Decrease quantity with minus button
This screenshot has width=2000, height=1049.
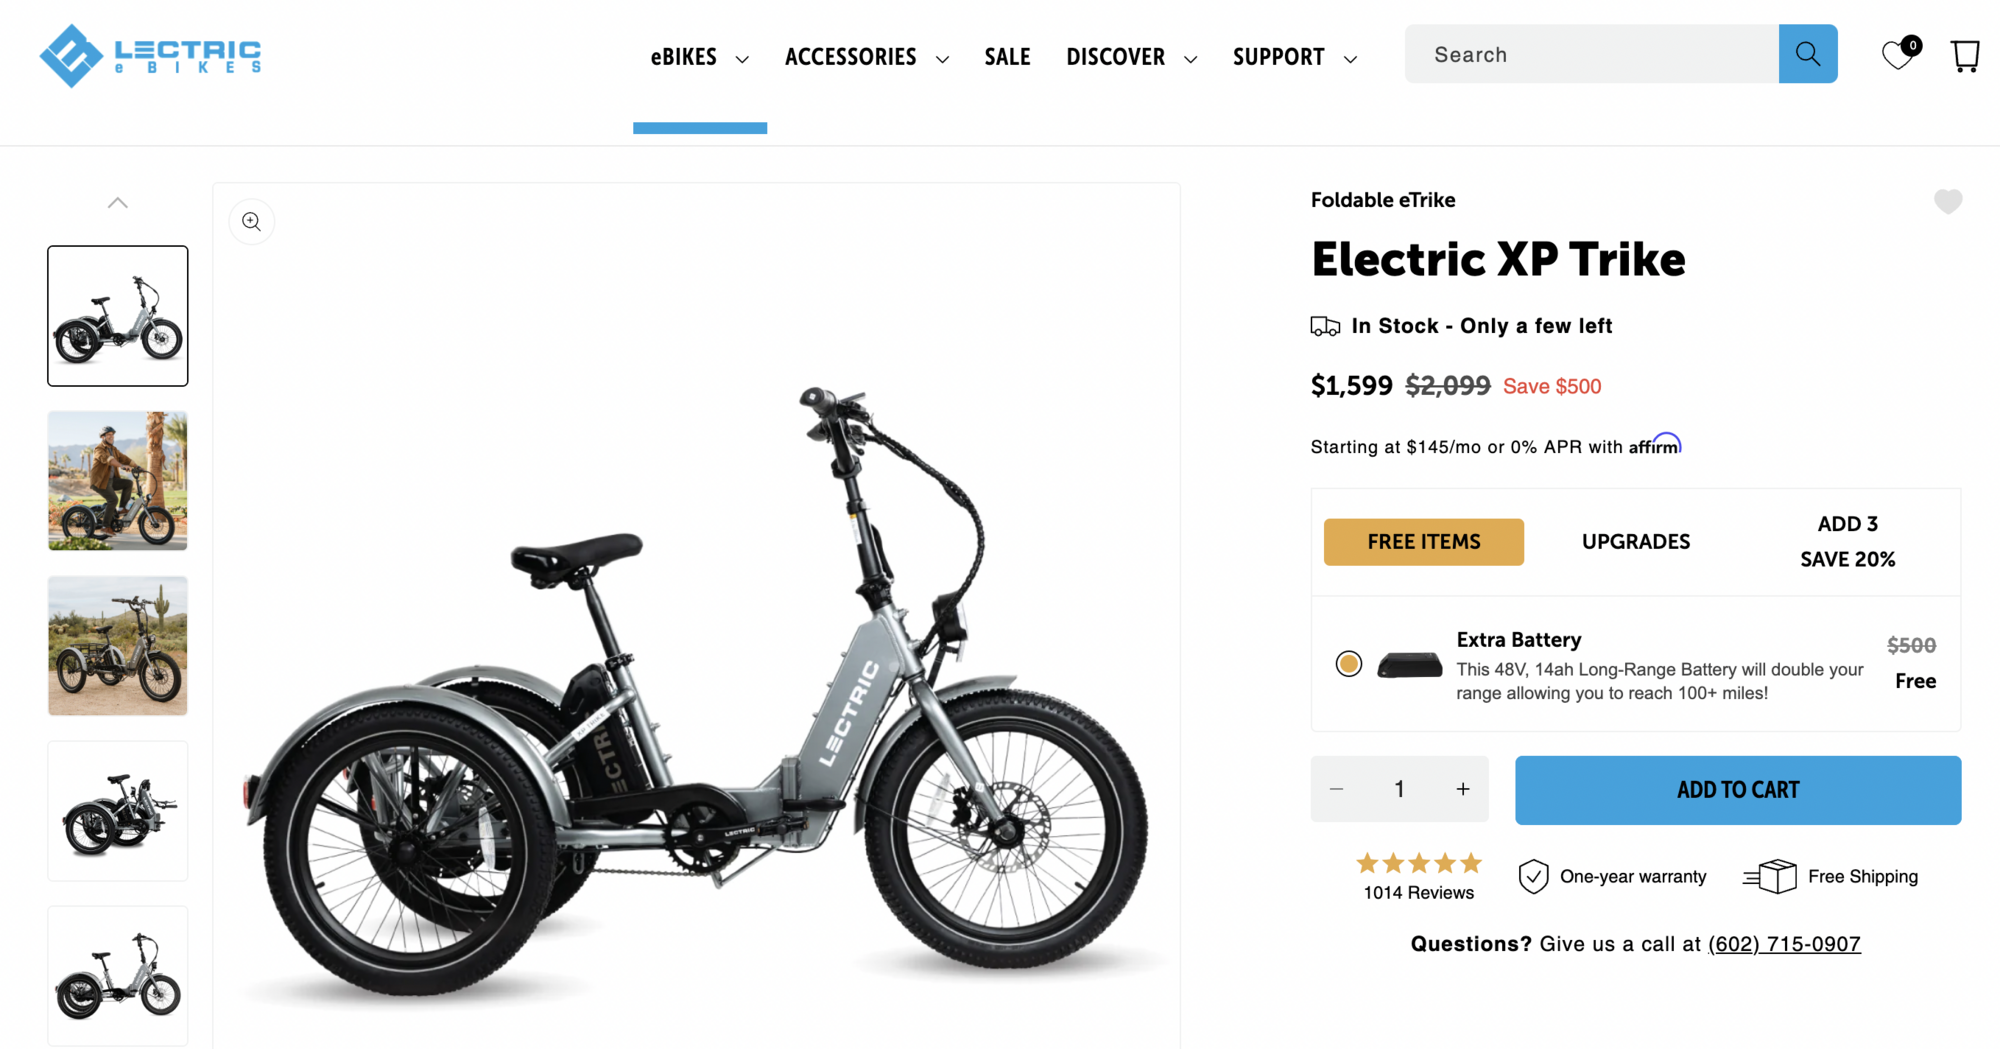pos(1336,790)
